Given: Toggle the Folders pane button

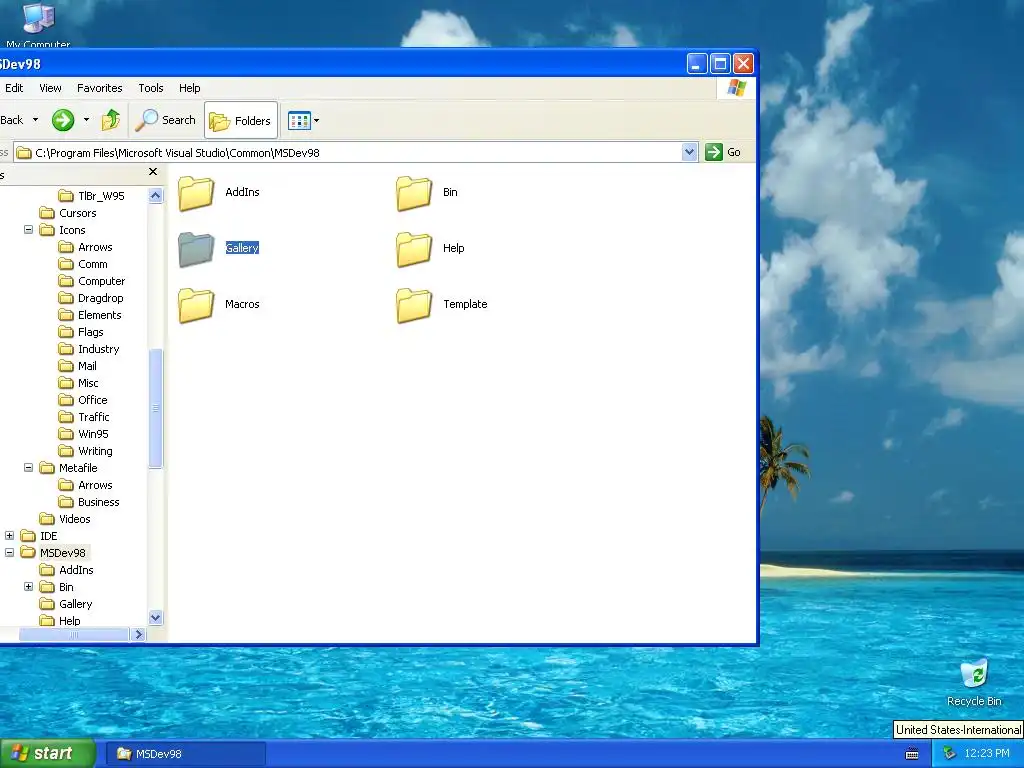Looking at the screenshot, I should pyautogui.click(x=241, y=120).
